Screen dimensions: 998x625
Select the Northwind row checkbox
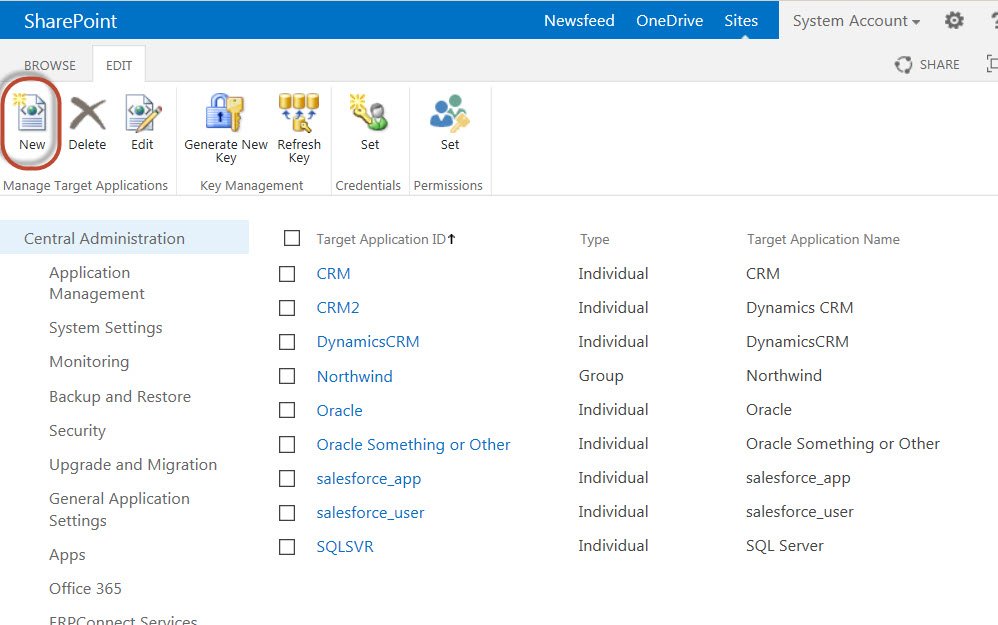(x=287, y=376)
